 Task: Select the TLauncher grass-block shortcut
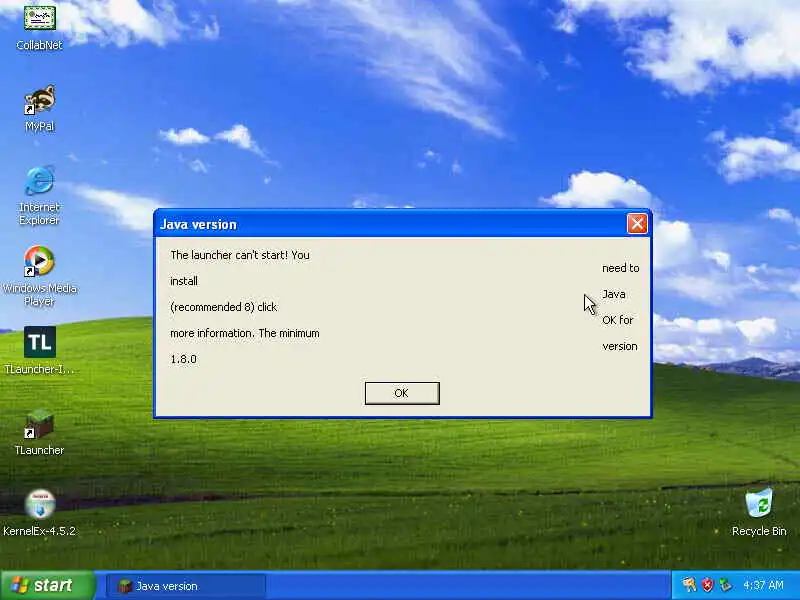(39, 432)
